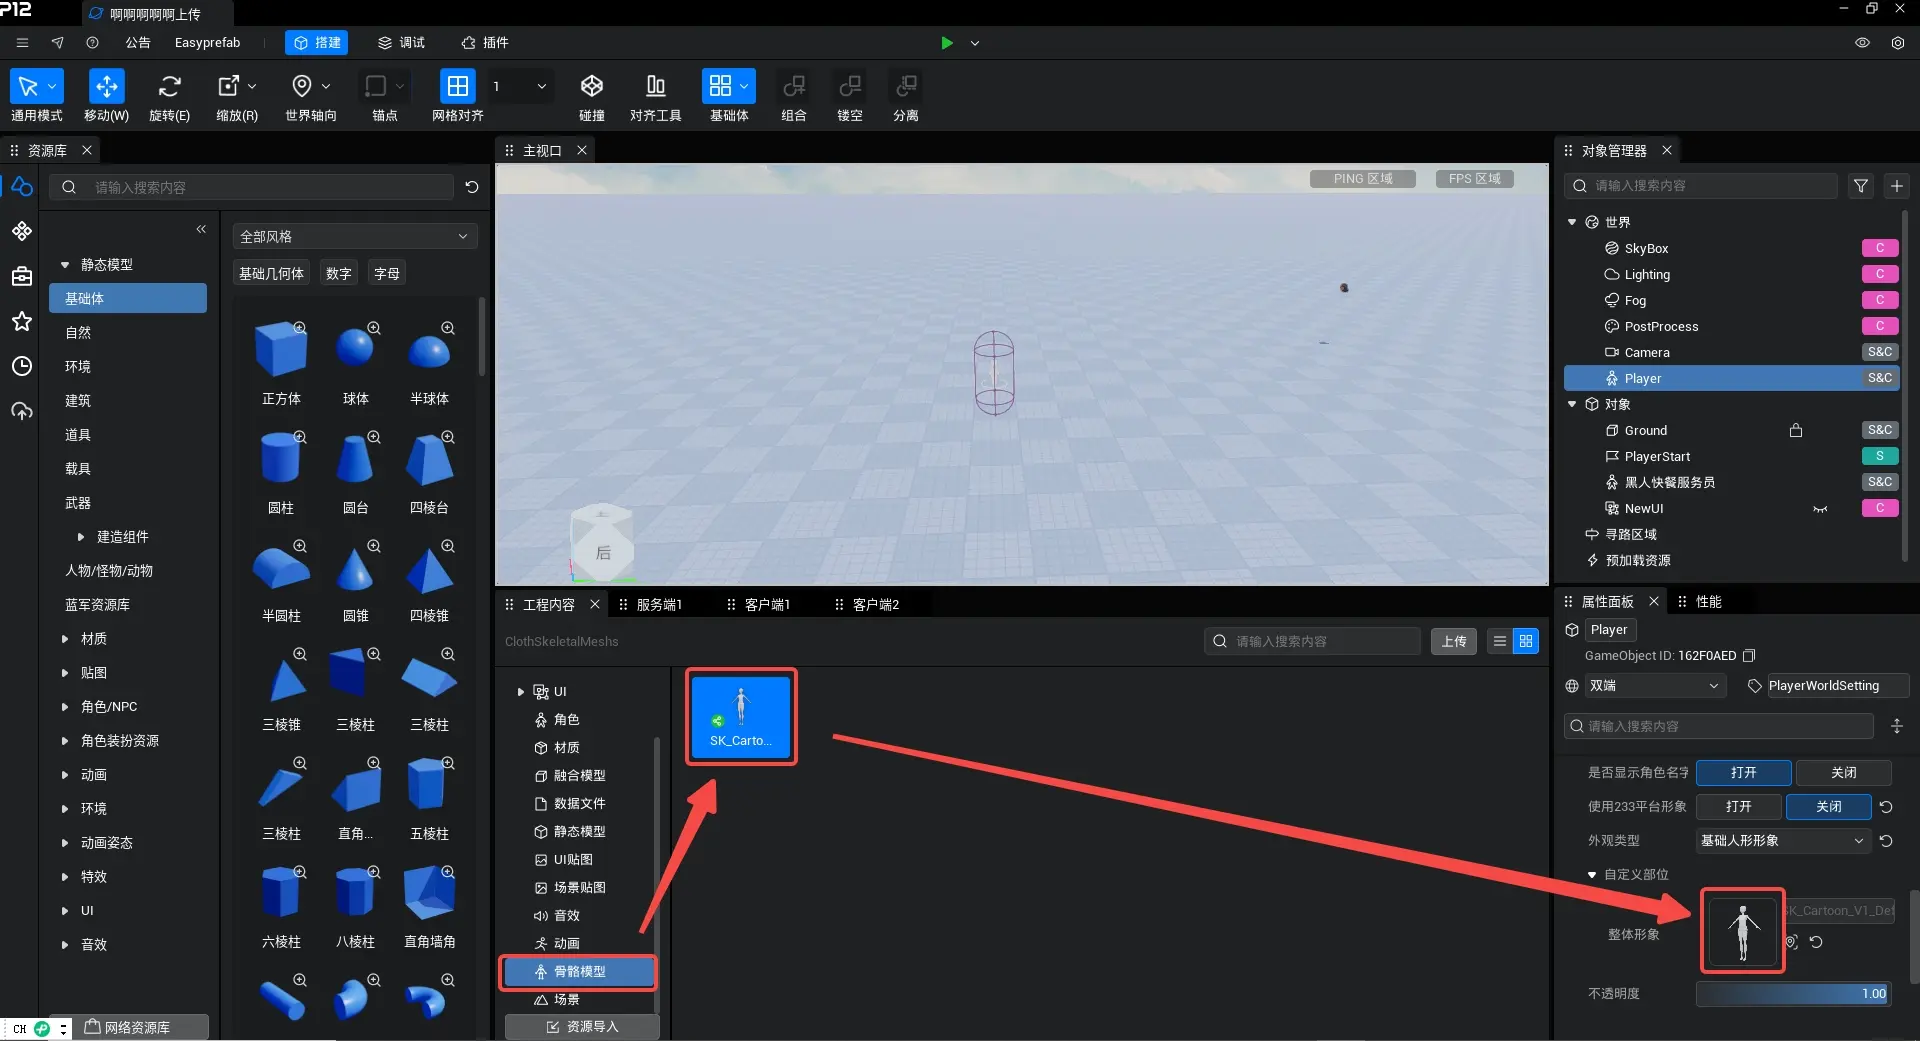Switch to the 调试 debug tab
This screenshot has width=1920, height=1041.
401,43
